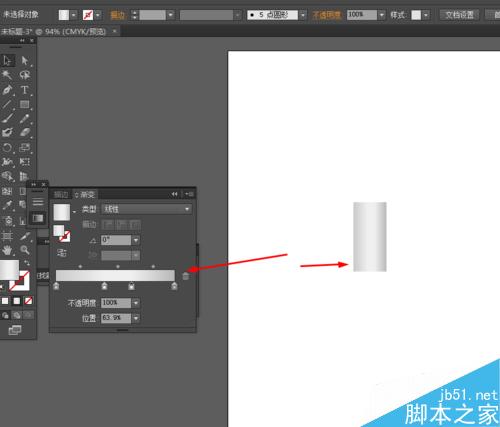This screenshot has height=427, width=500.
Task: Open Gradient panel icon in collapsed dock
Action: (38, 218)
